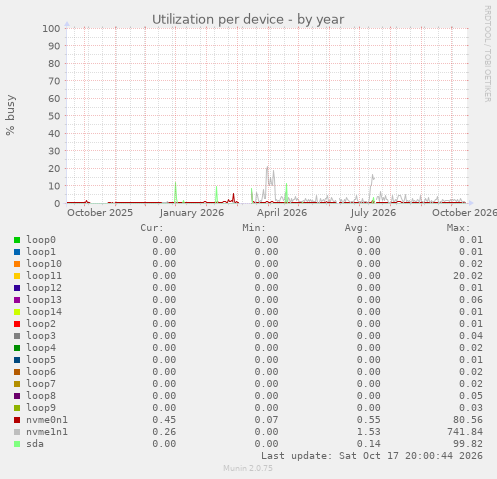The image size is (497, 479).
Task: Click the loop10 orange color swatch
Action: tap(17, 264)
